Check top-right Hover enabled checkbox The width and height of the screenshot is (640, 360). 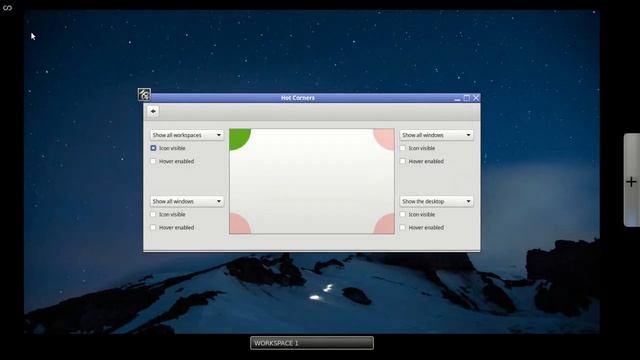tap(403, 161)
